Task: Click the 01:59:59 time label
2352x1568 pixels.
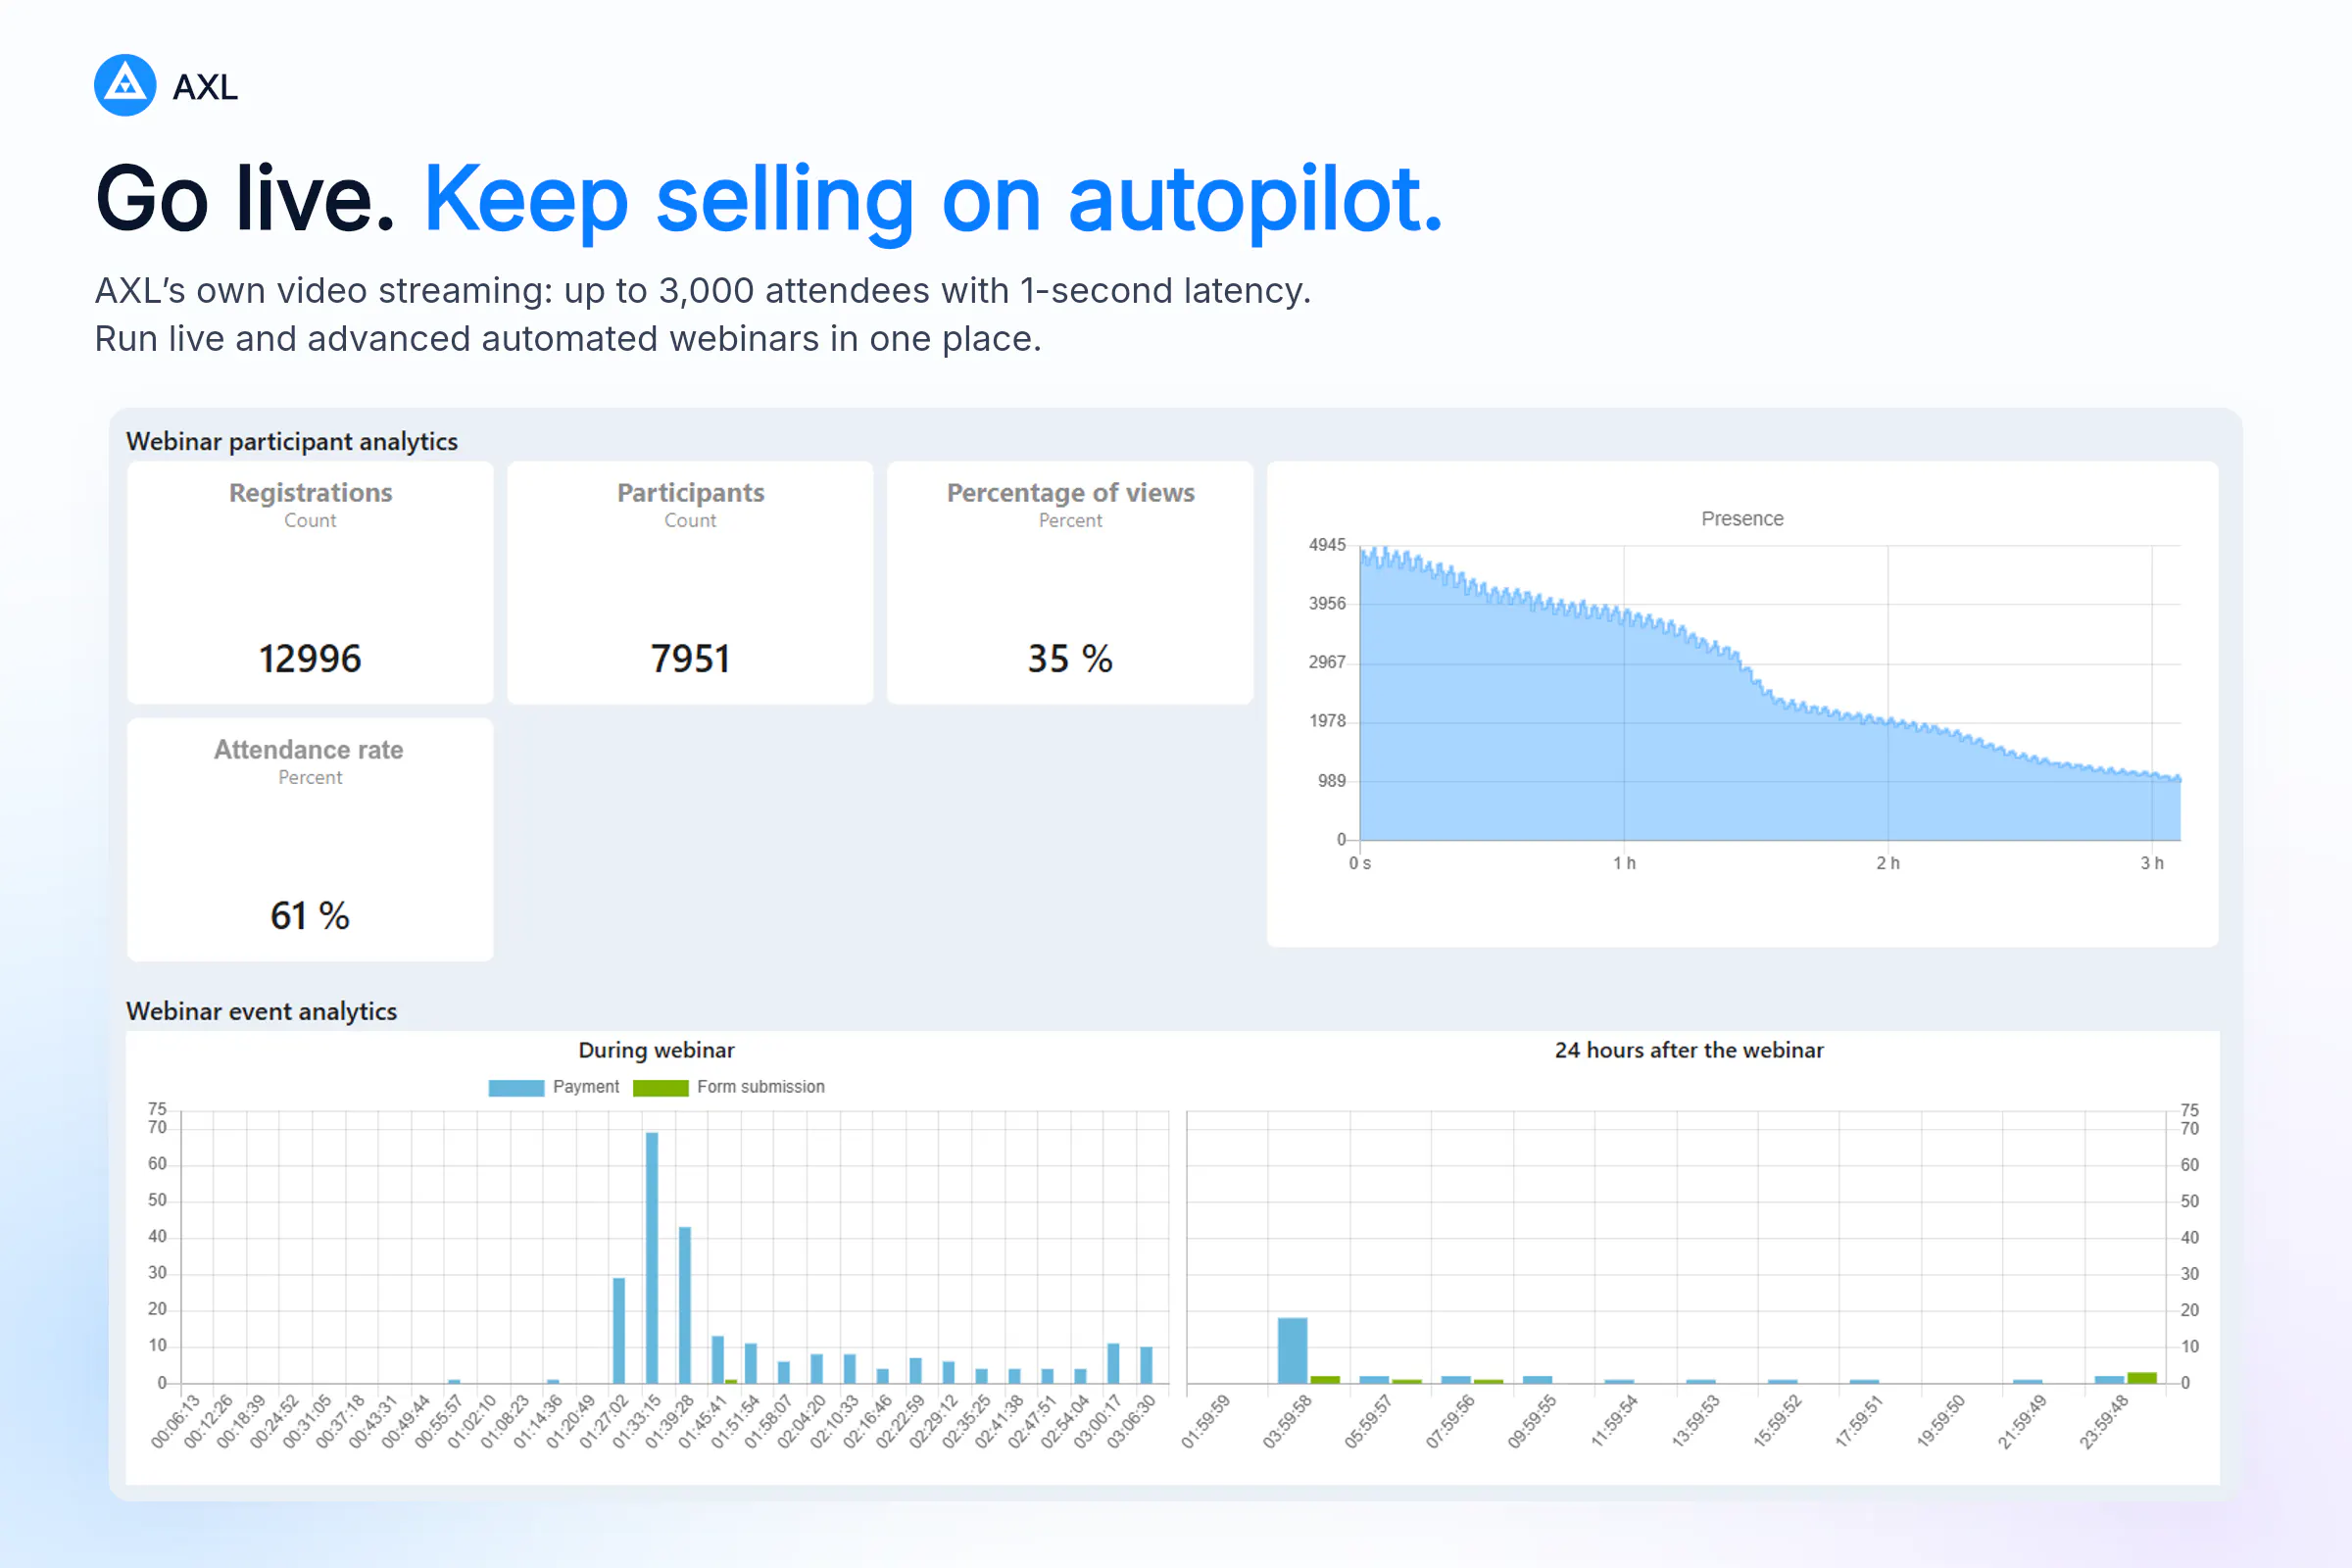Action: [x=1206, y=1421]
